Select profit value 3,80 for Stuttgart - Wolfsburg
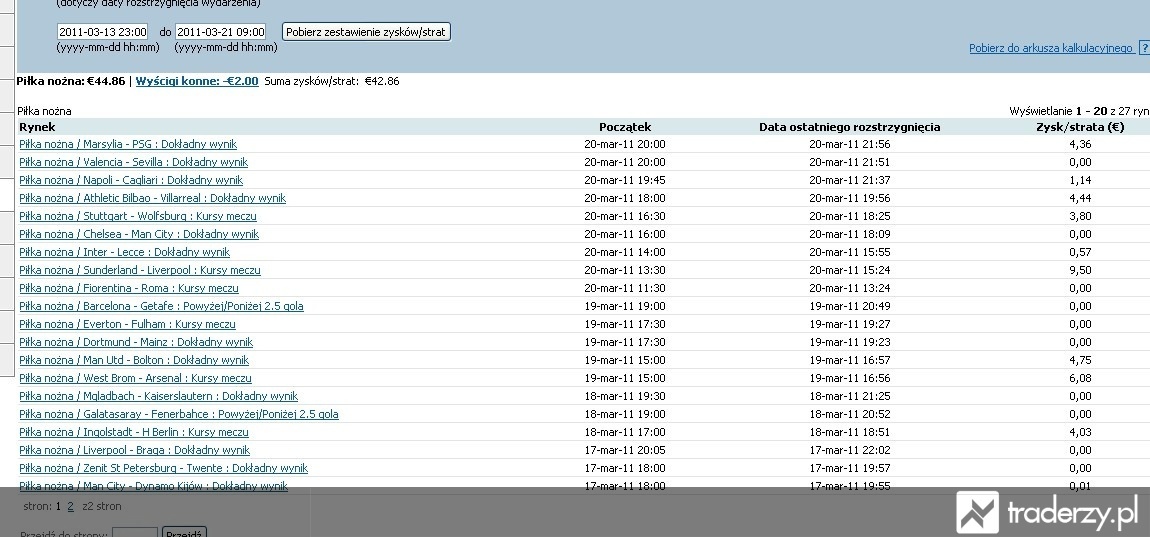Image resolution: width=1150 pixels, height=537 pixels. pos(1080,216)
